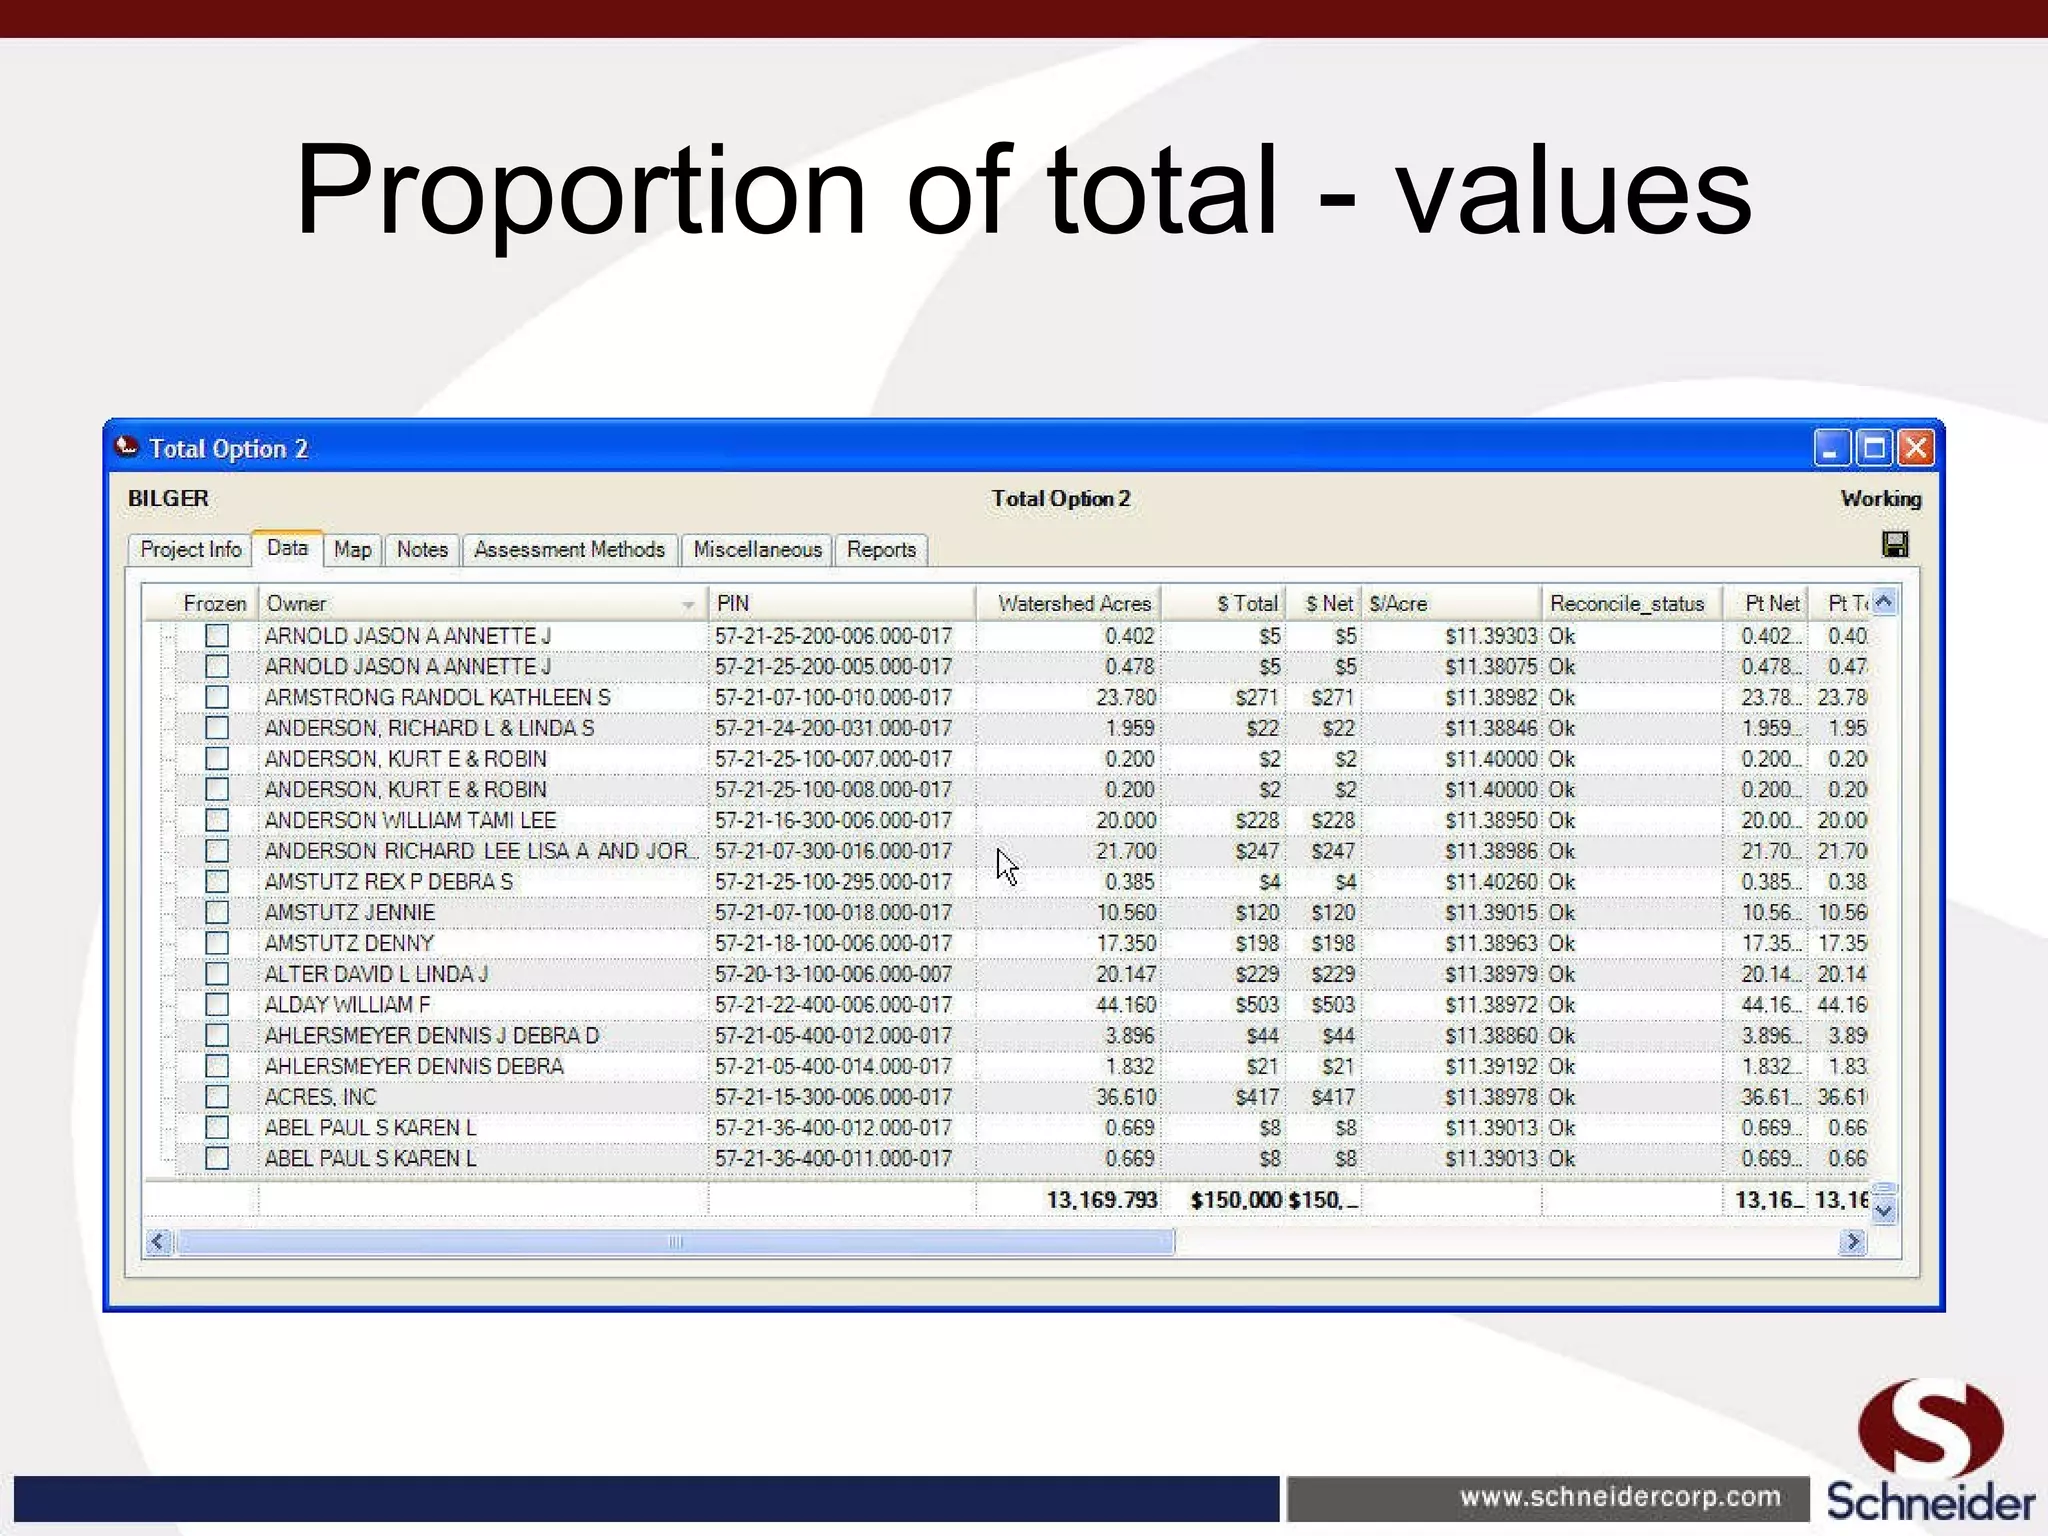Click the Total Option 2 window app icon
The height and width of the screenshot is (1536, 2048).
(x=127, y=447)
